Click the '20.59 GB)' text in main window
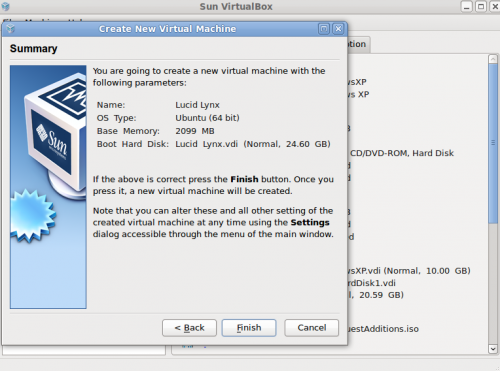 [x=381, y=295]
